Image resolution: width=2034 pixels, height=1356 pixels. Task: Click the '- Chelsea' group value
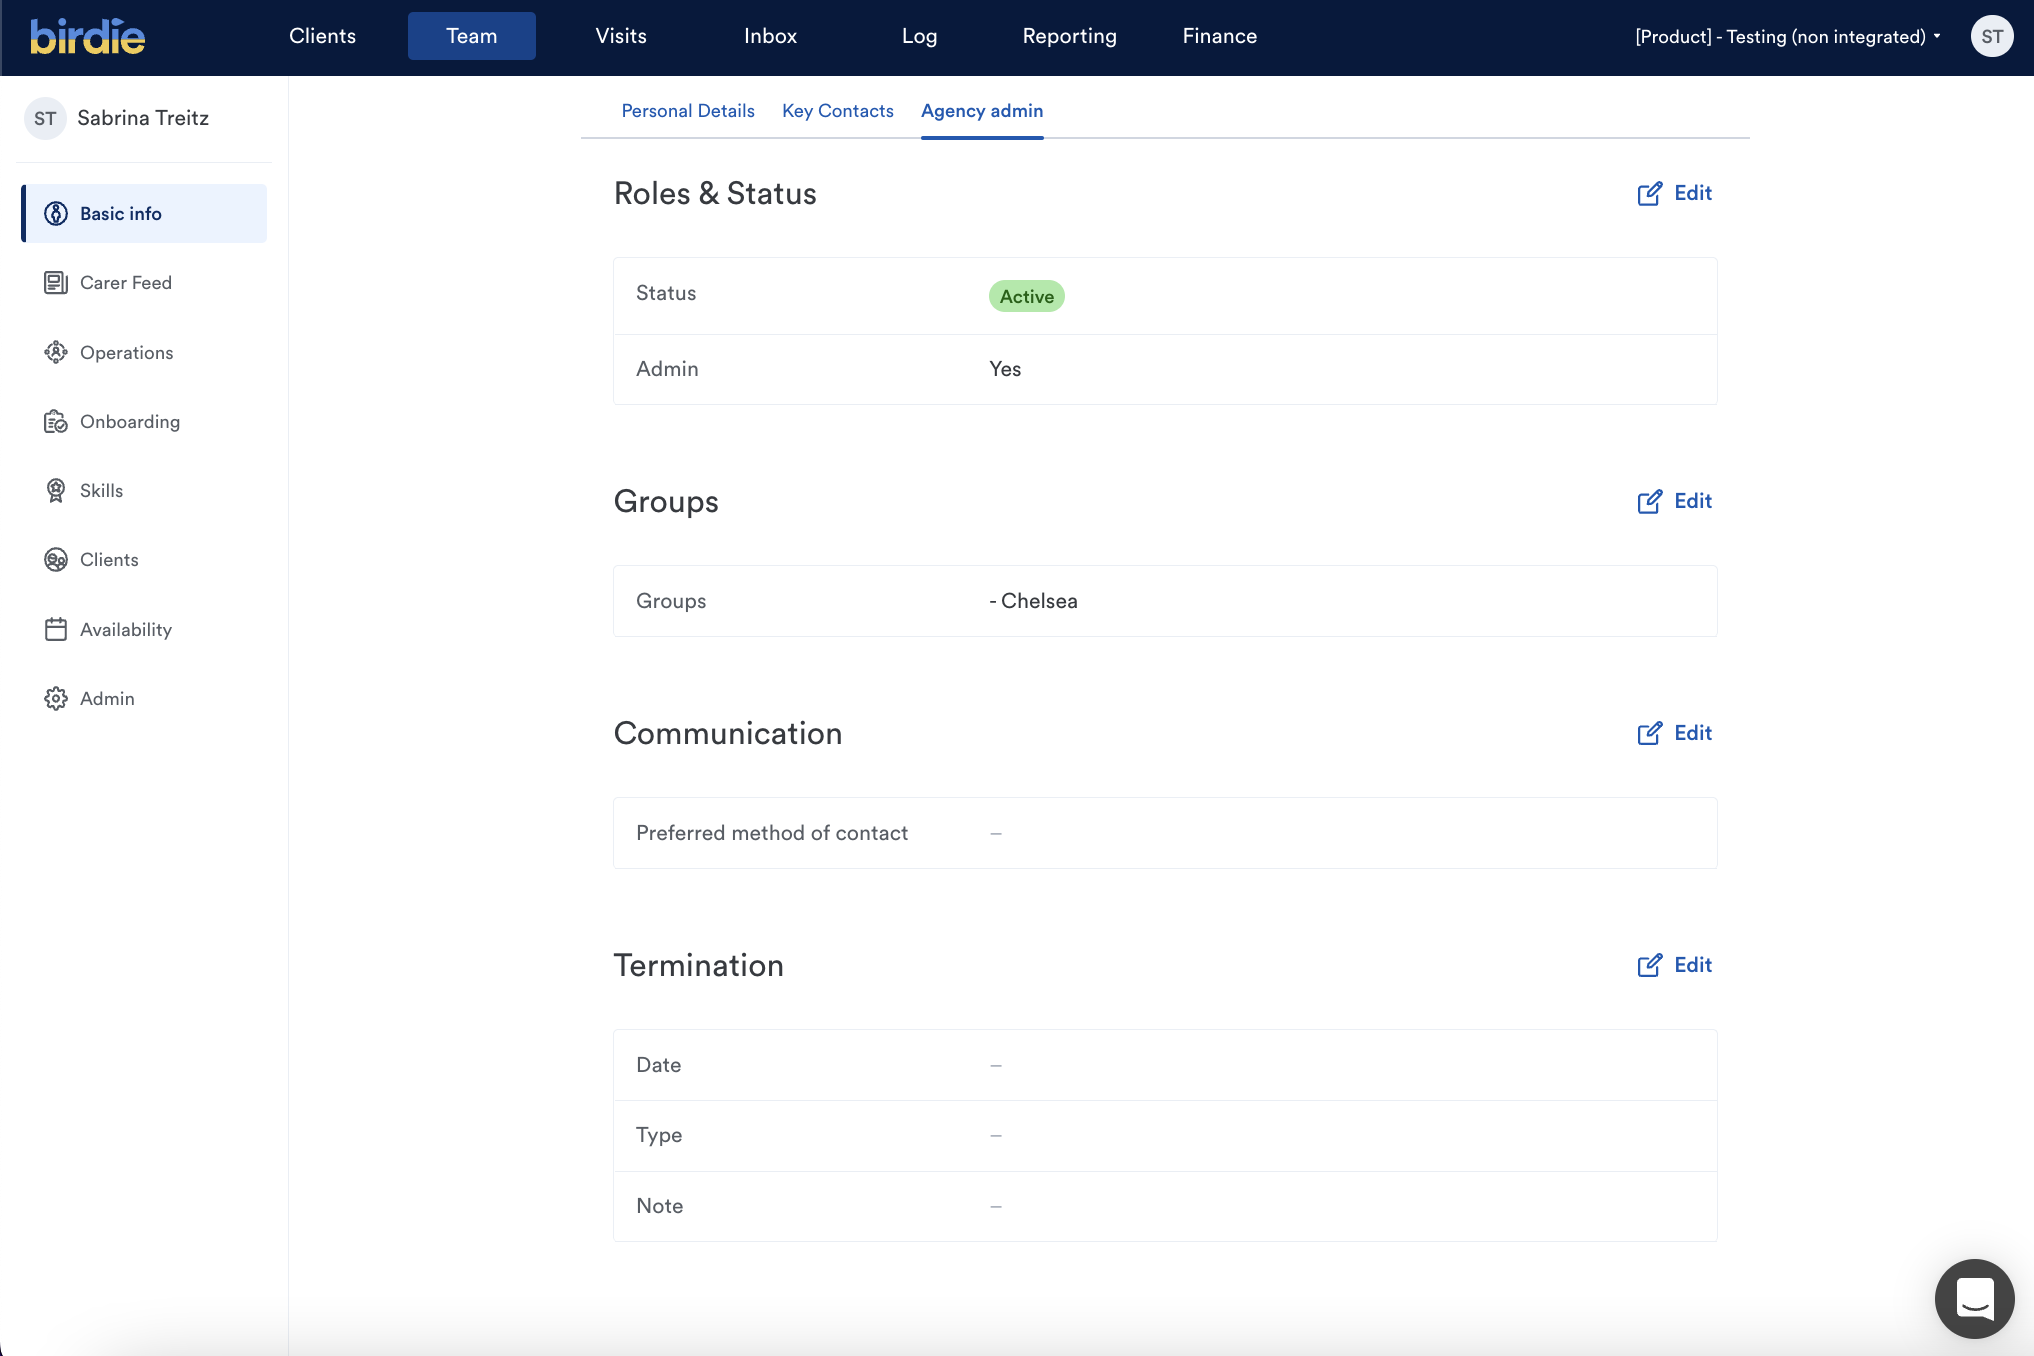(x=1033, y=601)
